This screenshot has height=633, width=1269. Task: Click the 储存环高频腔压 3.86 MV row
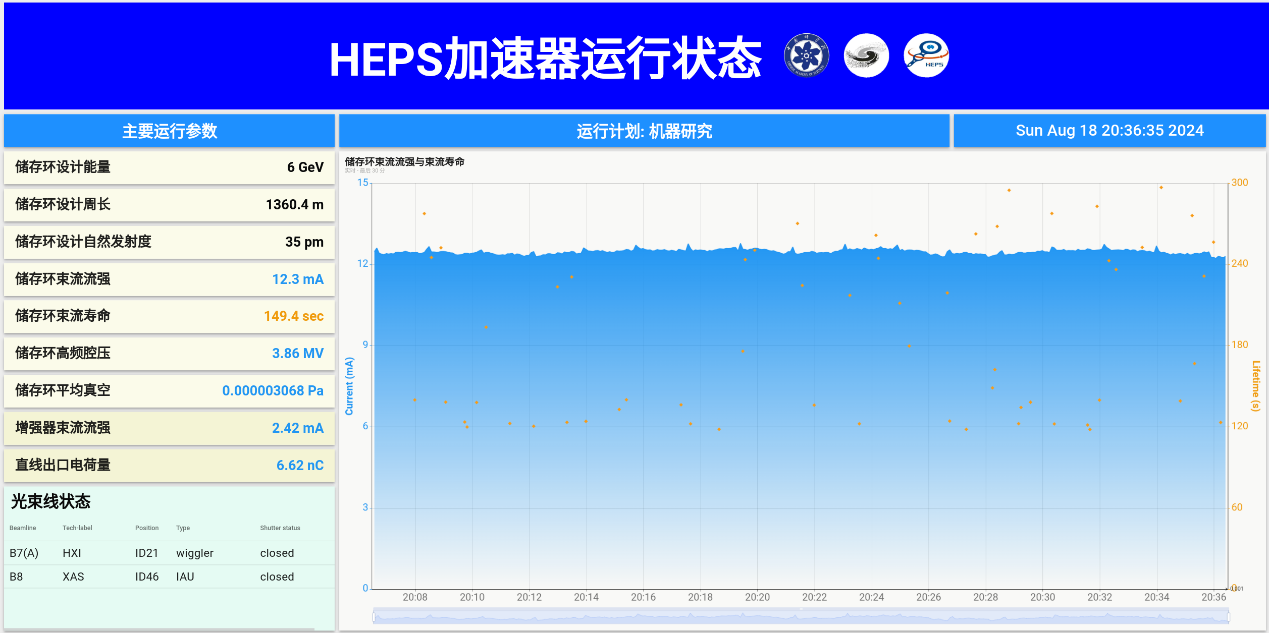(169, 353)
